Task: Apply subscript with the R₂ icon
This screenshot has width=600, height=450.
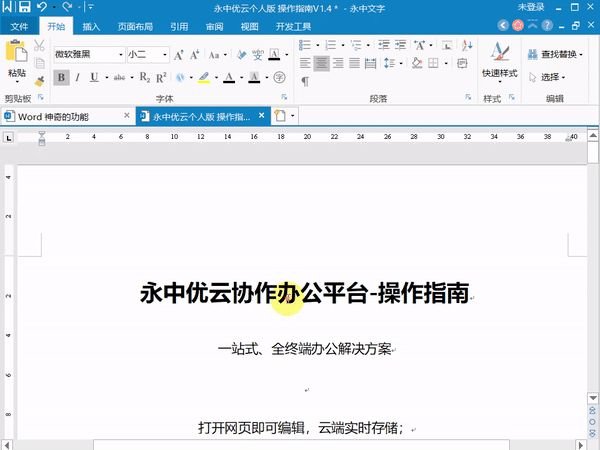Action: click(x=145, y=78)
